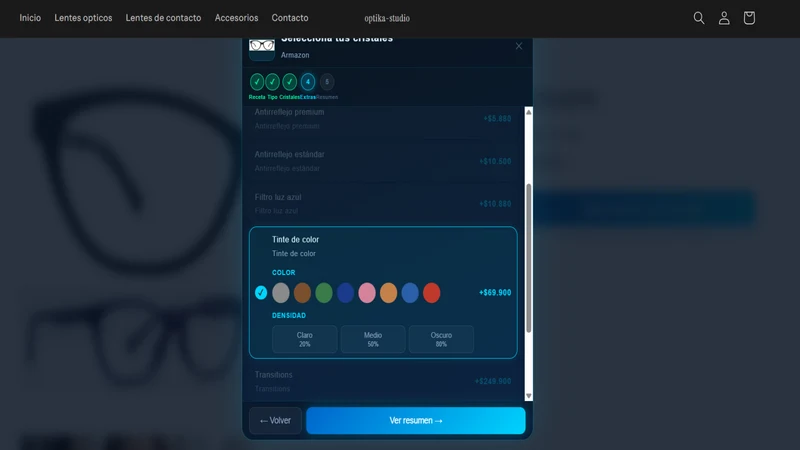
Task: Click the dialog scrollbar thumb
Action: (529, 258)
